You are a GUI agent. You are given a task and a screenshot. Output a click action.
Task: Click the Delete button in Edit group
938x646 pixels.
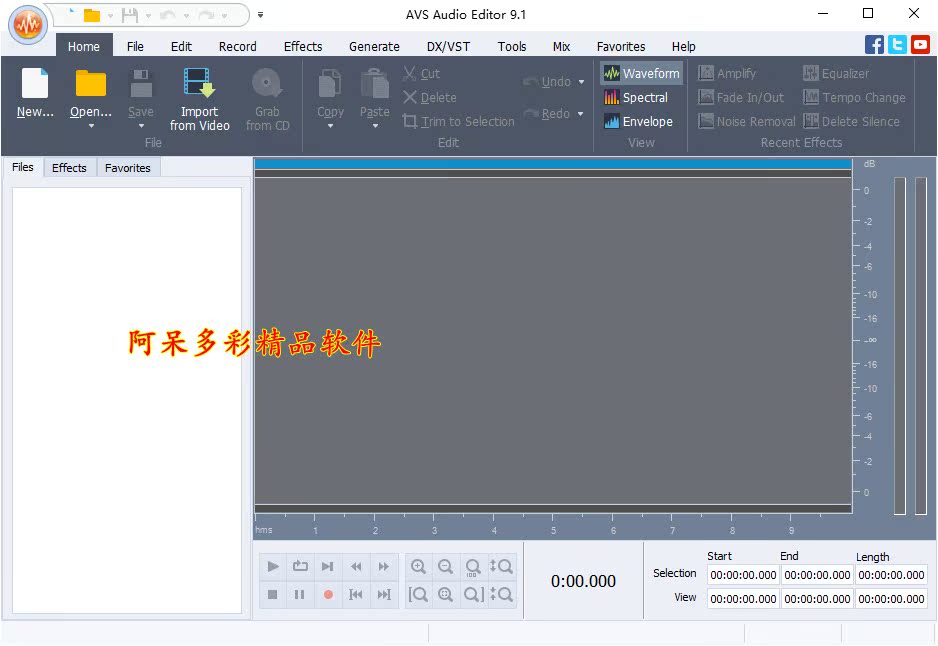point(430,97)
